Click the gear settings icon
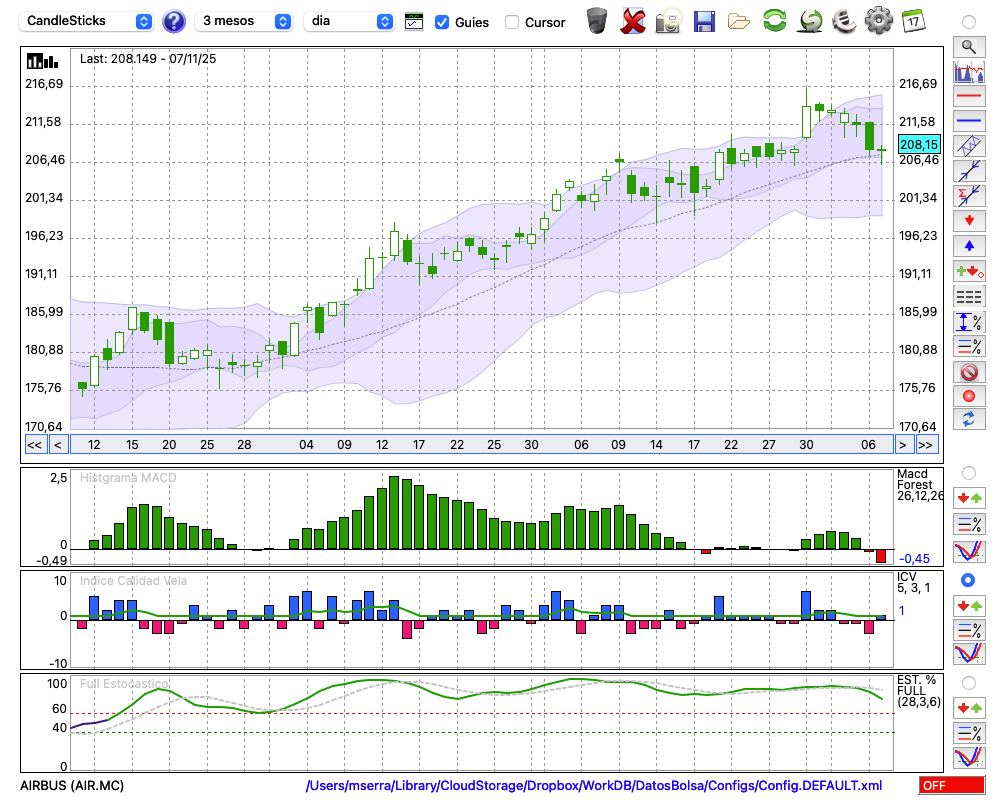Viewport: 1000px width, 800px height. 878,20
